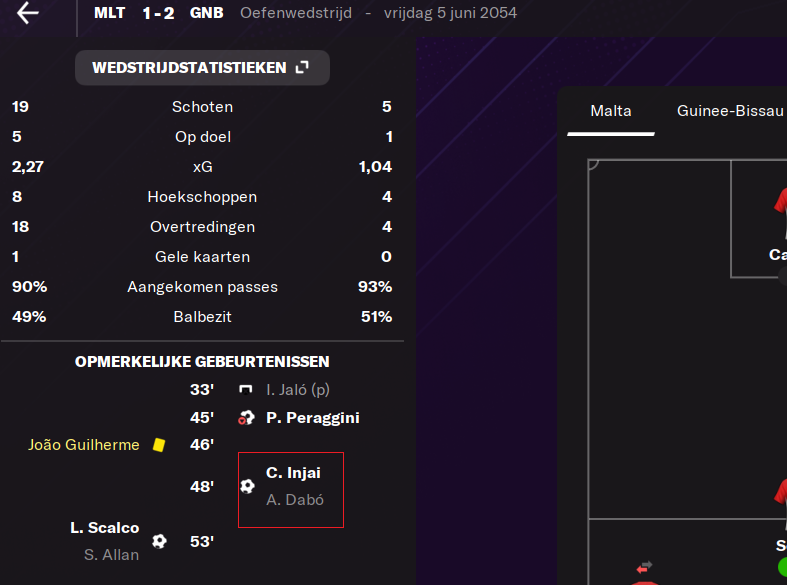Click I. Jaló (p) event entry

click(298, 390)
